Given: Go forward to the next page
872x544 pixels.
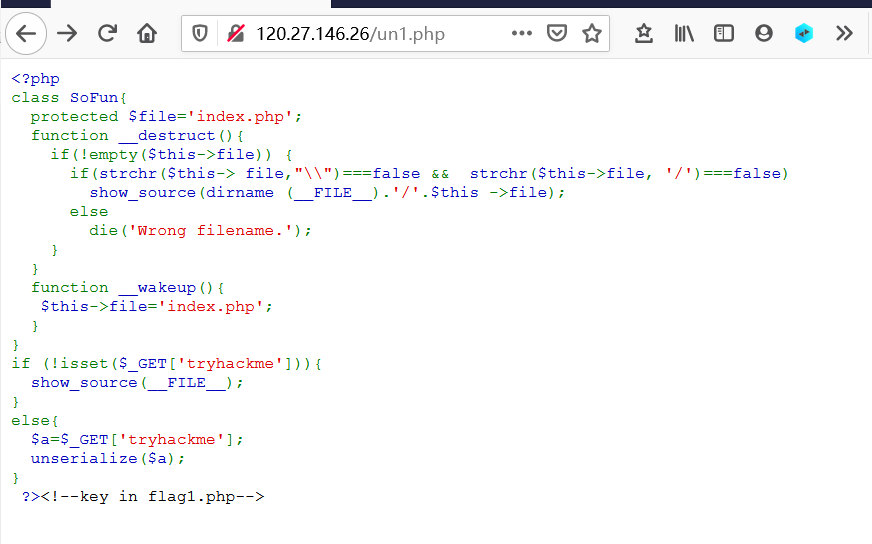Looking at the screenshot, I should coord(67,34).
